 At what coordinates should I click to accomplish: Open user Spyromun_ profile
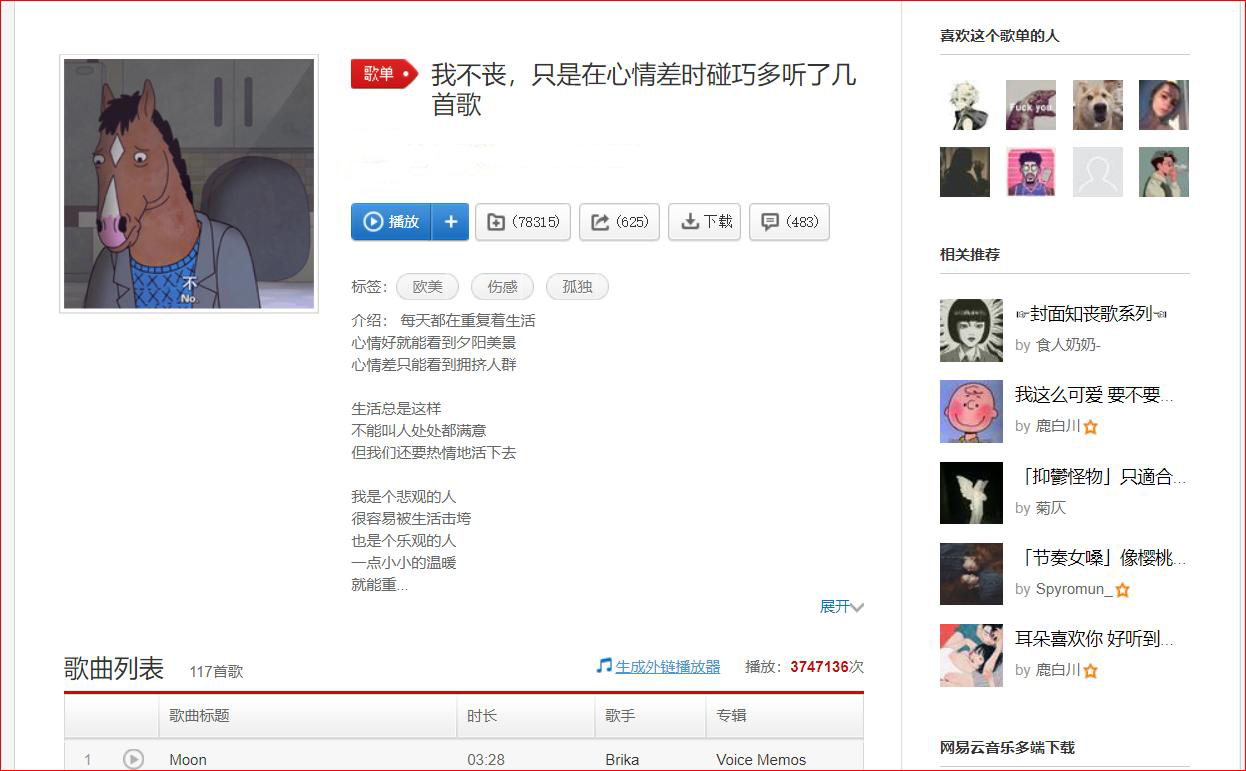[1074, 589]
